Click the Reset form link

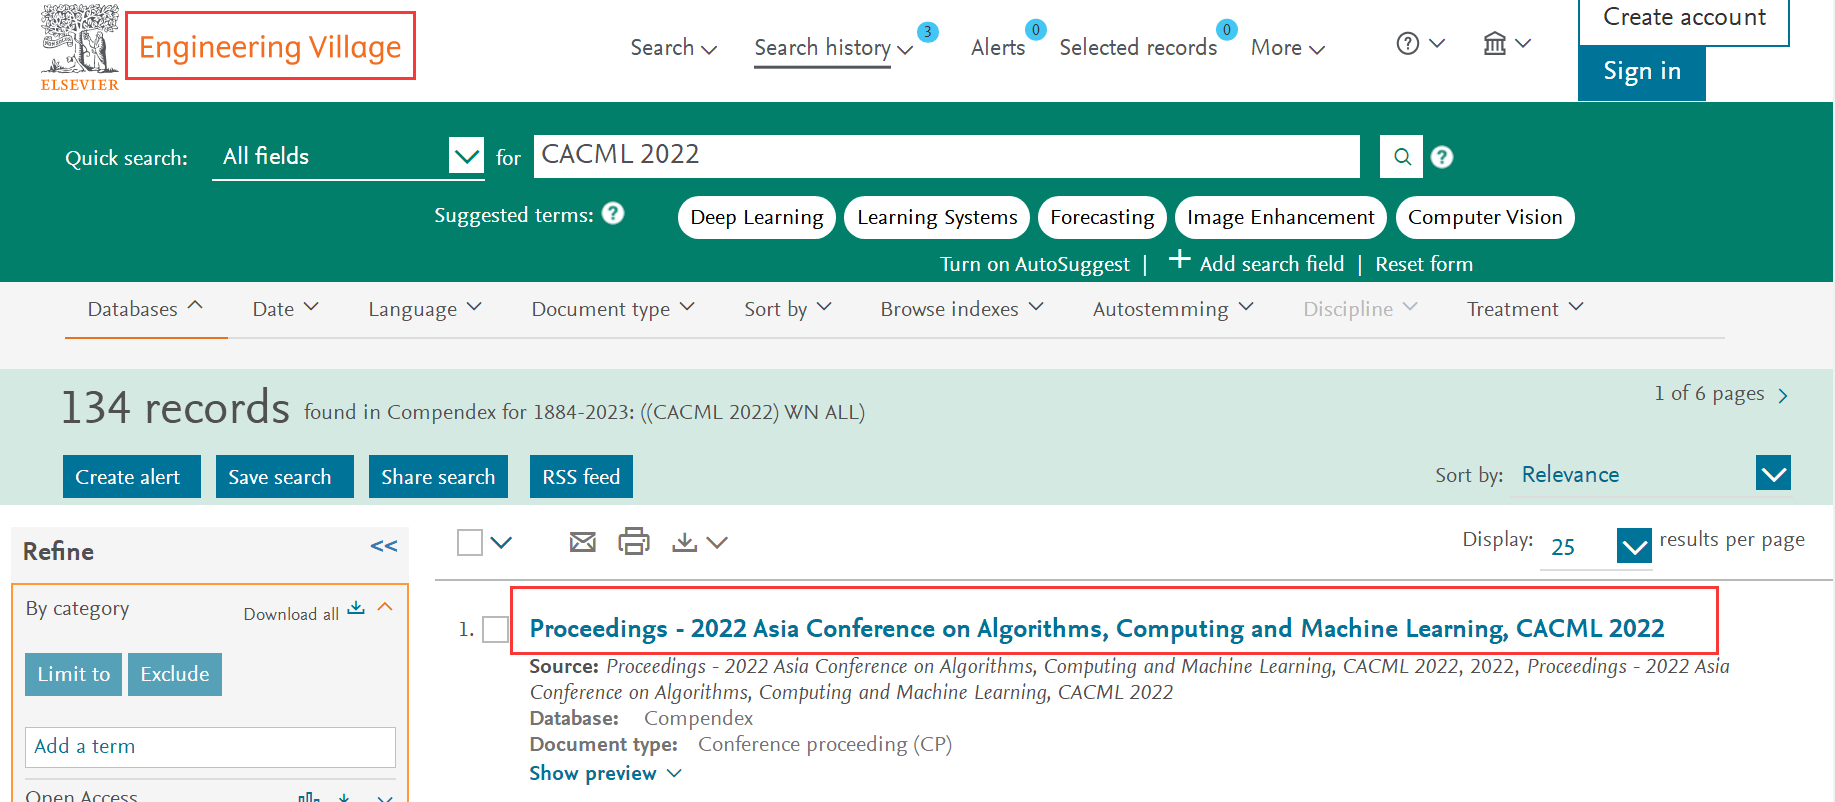[1424, 264]
